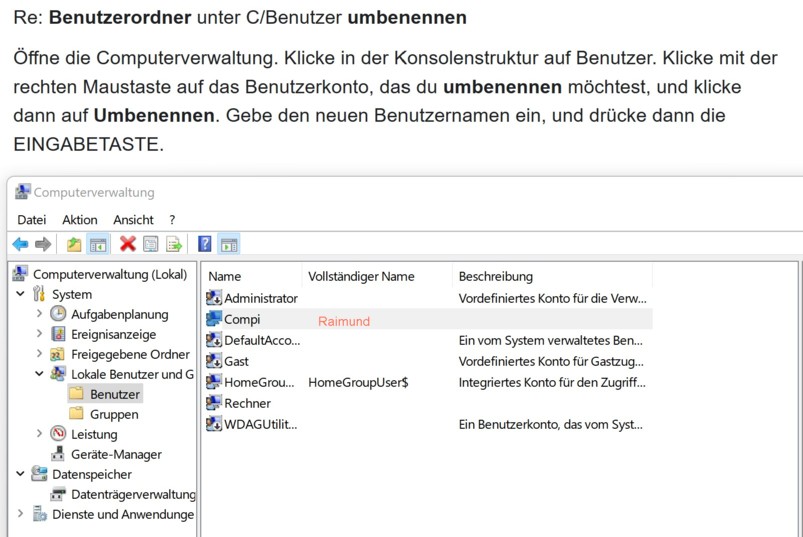Click the Geräte-Manager icon
The image size is (803, 537).
click(x=58, y=454)
